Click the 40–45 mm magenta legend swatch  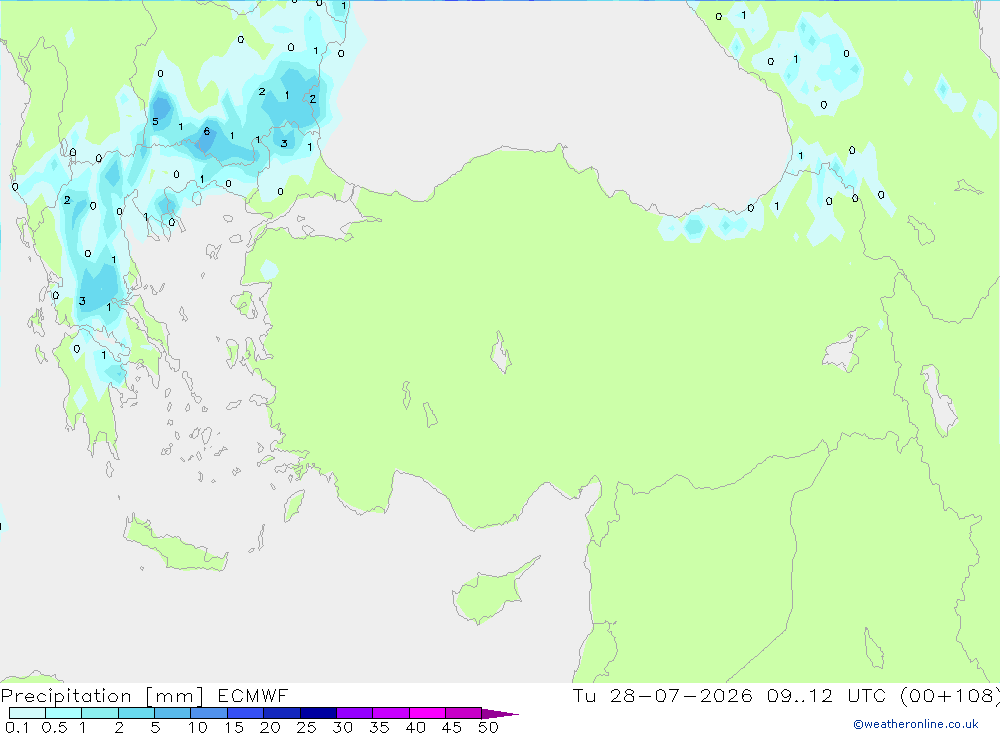427,713
